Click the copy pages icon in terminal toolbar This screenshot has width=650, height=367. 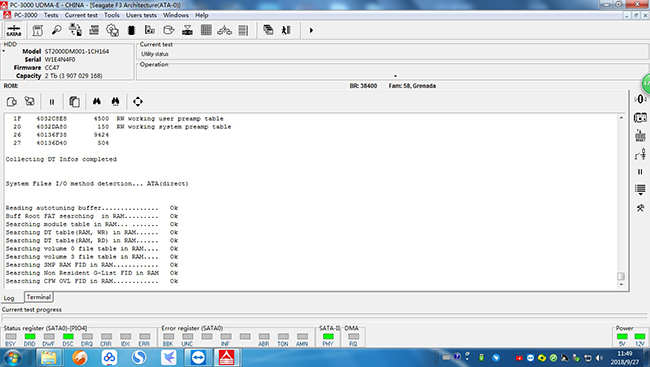pyautogui.click(x=74, y=101)
